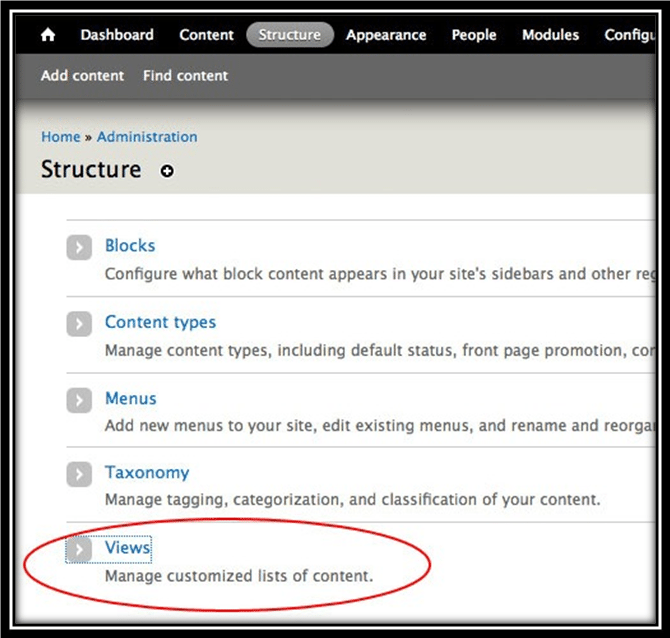Click the arrow icon beside Blocks
Viewport: 670px width, 638px height.
pyautogui.click(x=79, y=247)
